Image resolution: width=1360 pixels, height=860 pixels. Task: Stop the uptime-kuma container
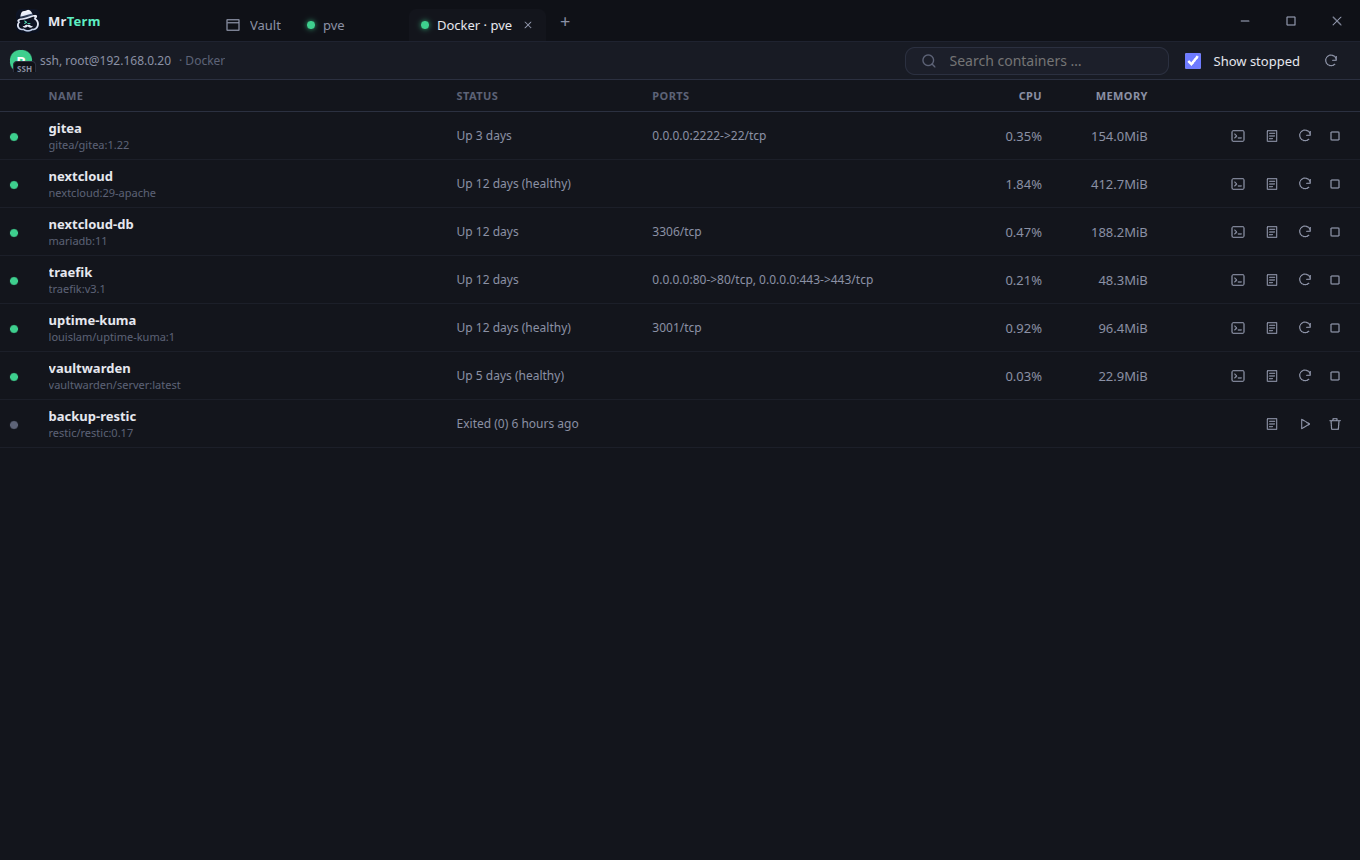tap(1335, 328)
